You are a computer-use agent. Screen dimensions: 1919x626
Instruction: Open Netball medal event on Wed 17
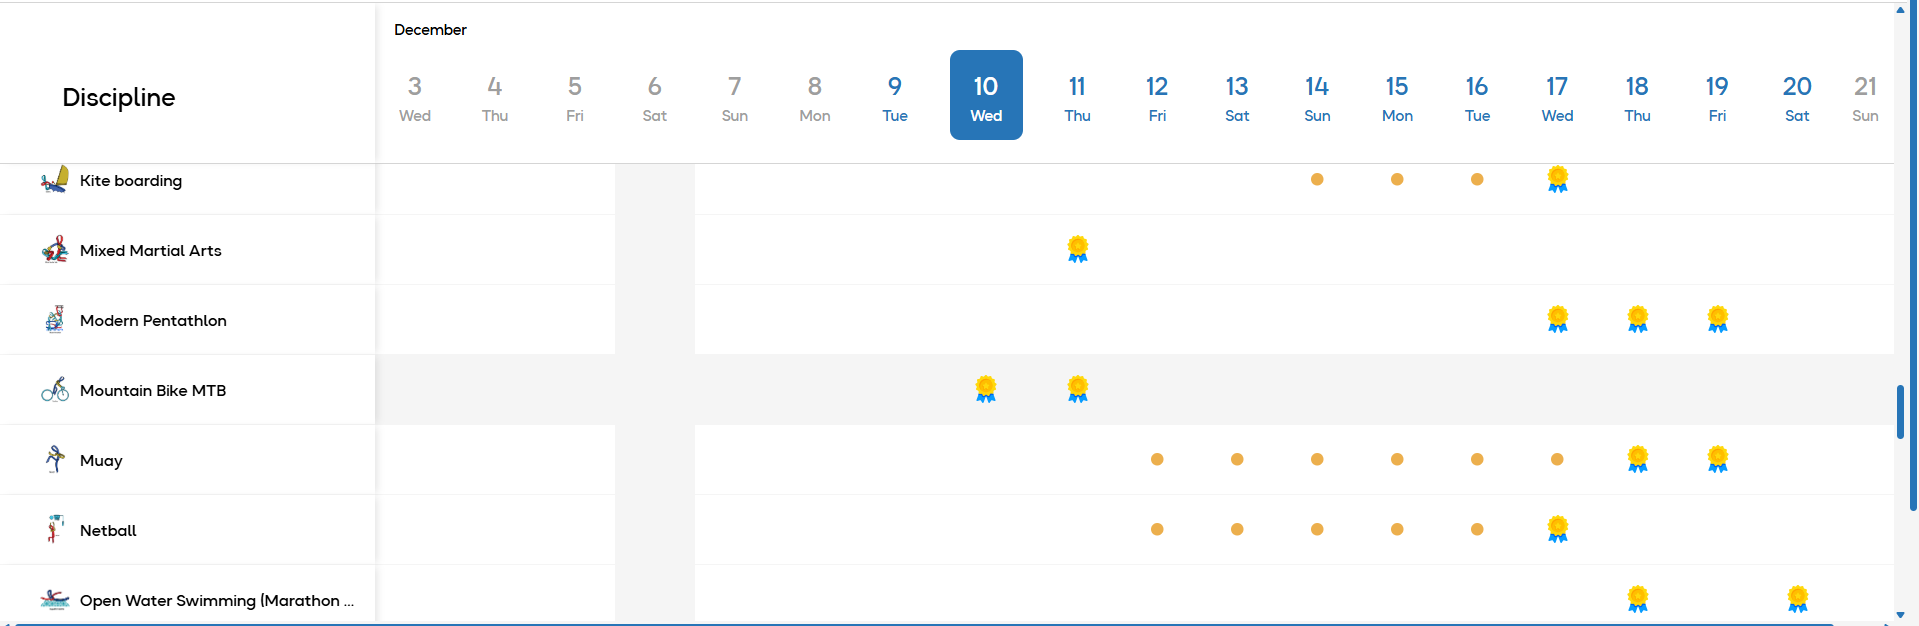point(1557,529)
